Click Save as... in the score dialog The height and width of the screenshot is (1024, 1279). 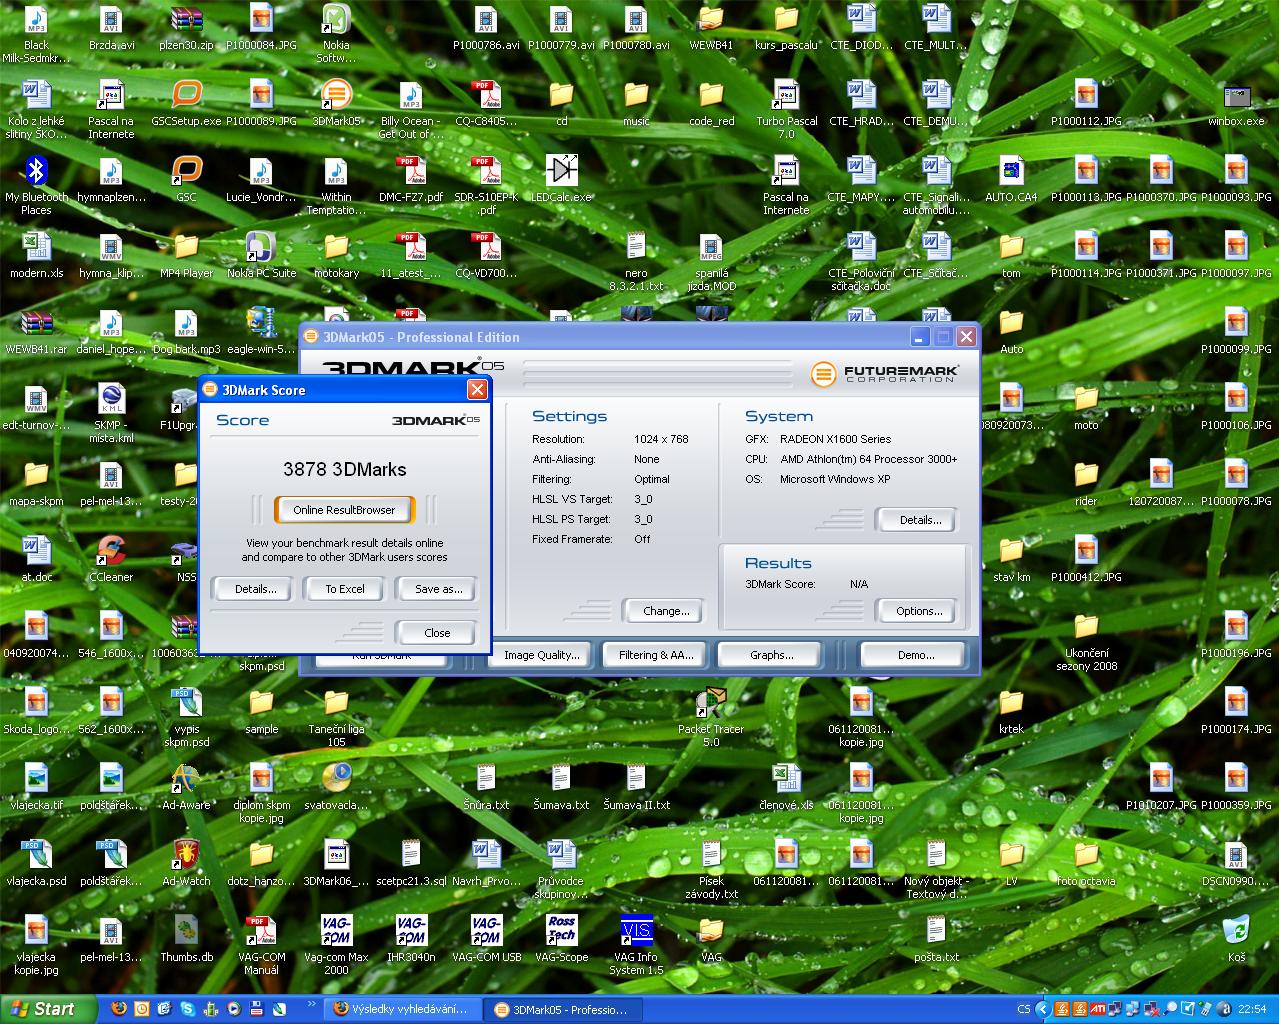[x=438, y=589]
